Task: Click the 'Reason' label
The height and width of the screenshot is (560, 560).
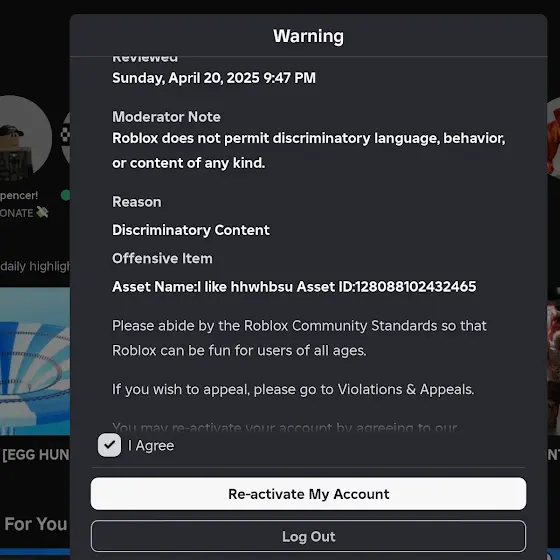Action: 136,202
